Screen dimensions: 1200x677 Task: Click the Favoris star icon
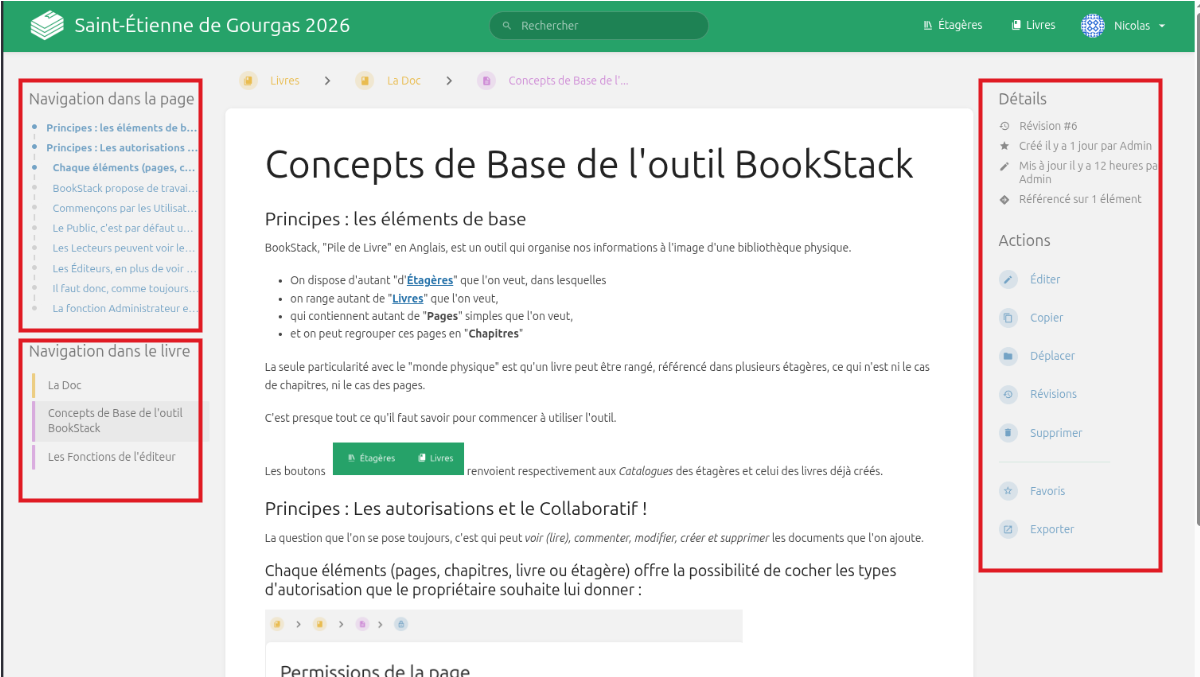coord(1008,491)
